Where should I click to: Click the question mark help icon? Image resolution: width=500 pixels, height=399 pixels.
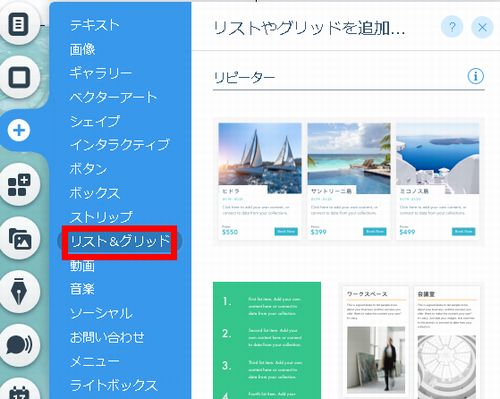[x=452, y=27]
